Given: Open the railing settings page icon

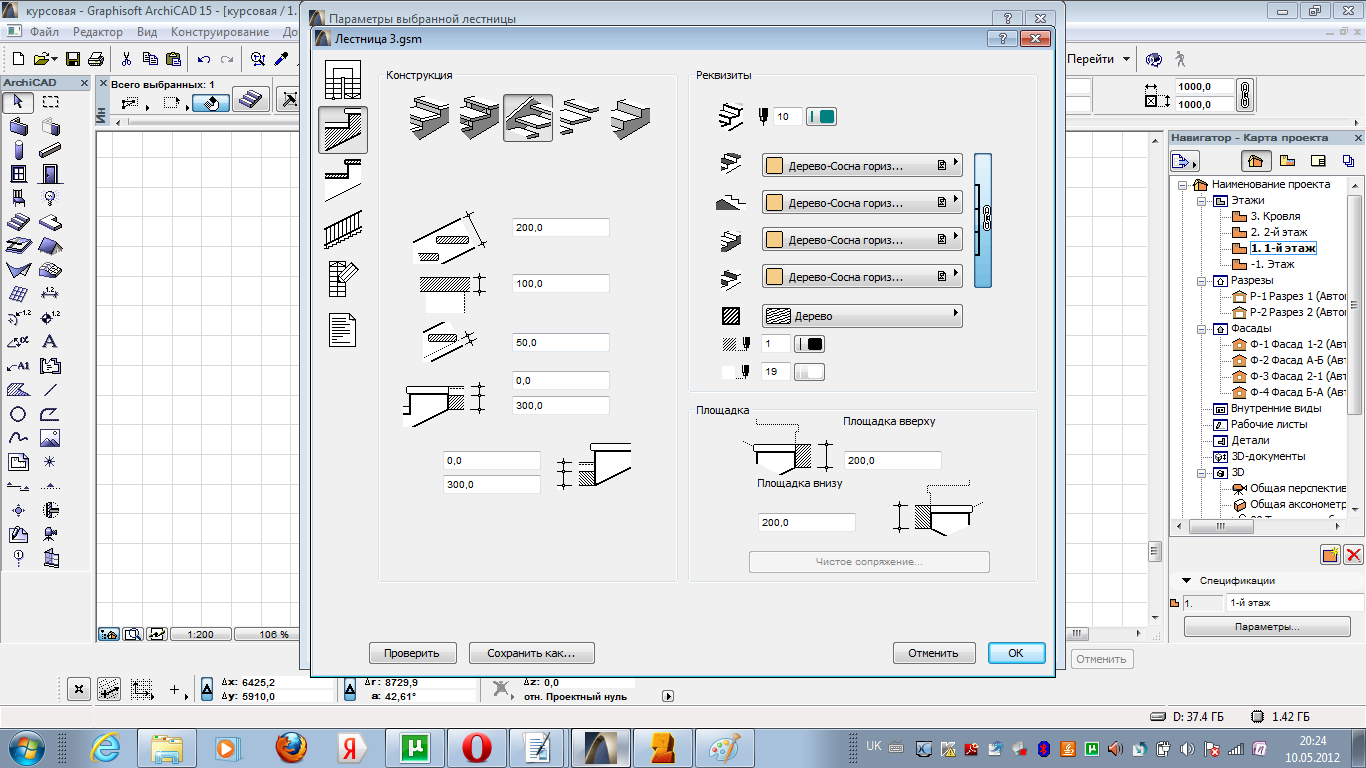Looking at the screenshot, I should [x=343, y=230].
